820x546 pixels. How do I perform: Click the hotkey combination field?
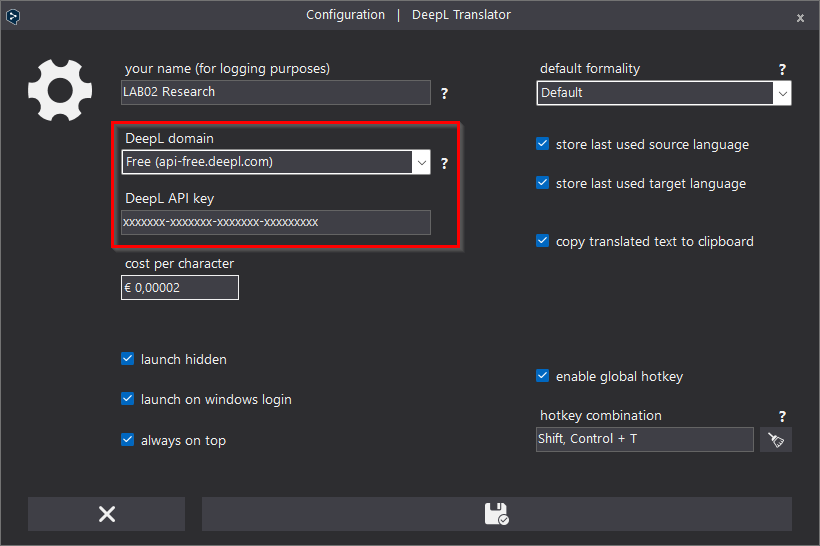[645, 439]
